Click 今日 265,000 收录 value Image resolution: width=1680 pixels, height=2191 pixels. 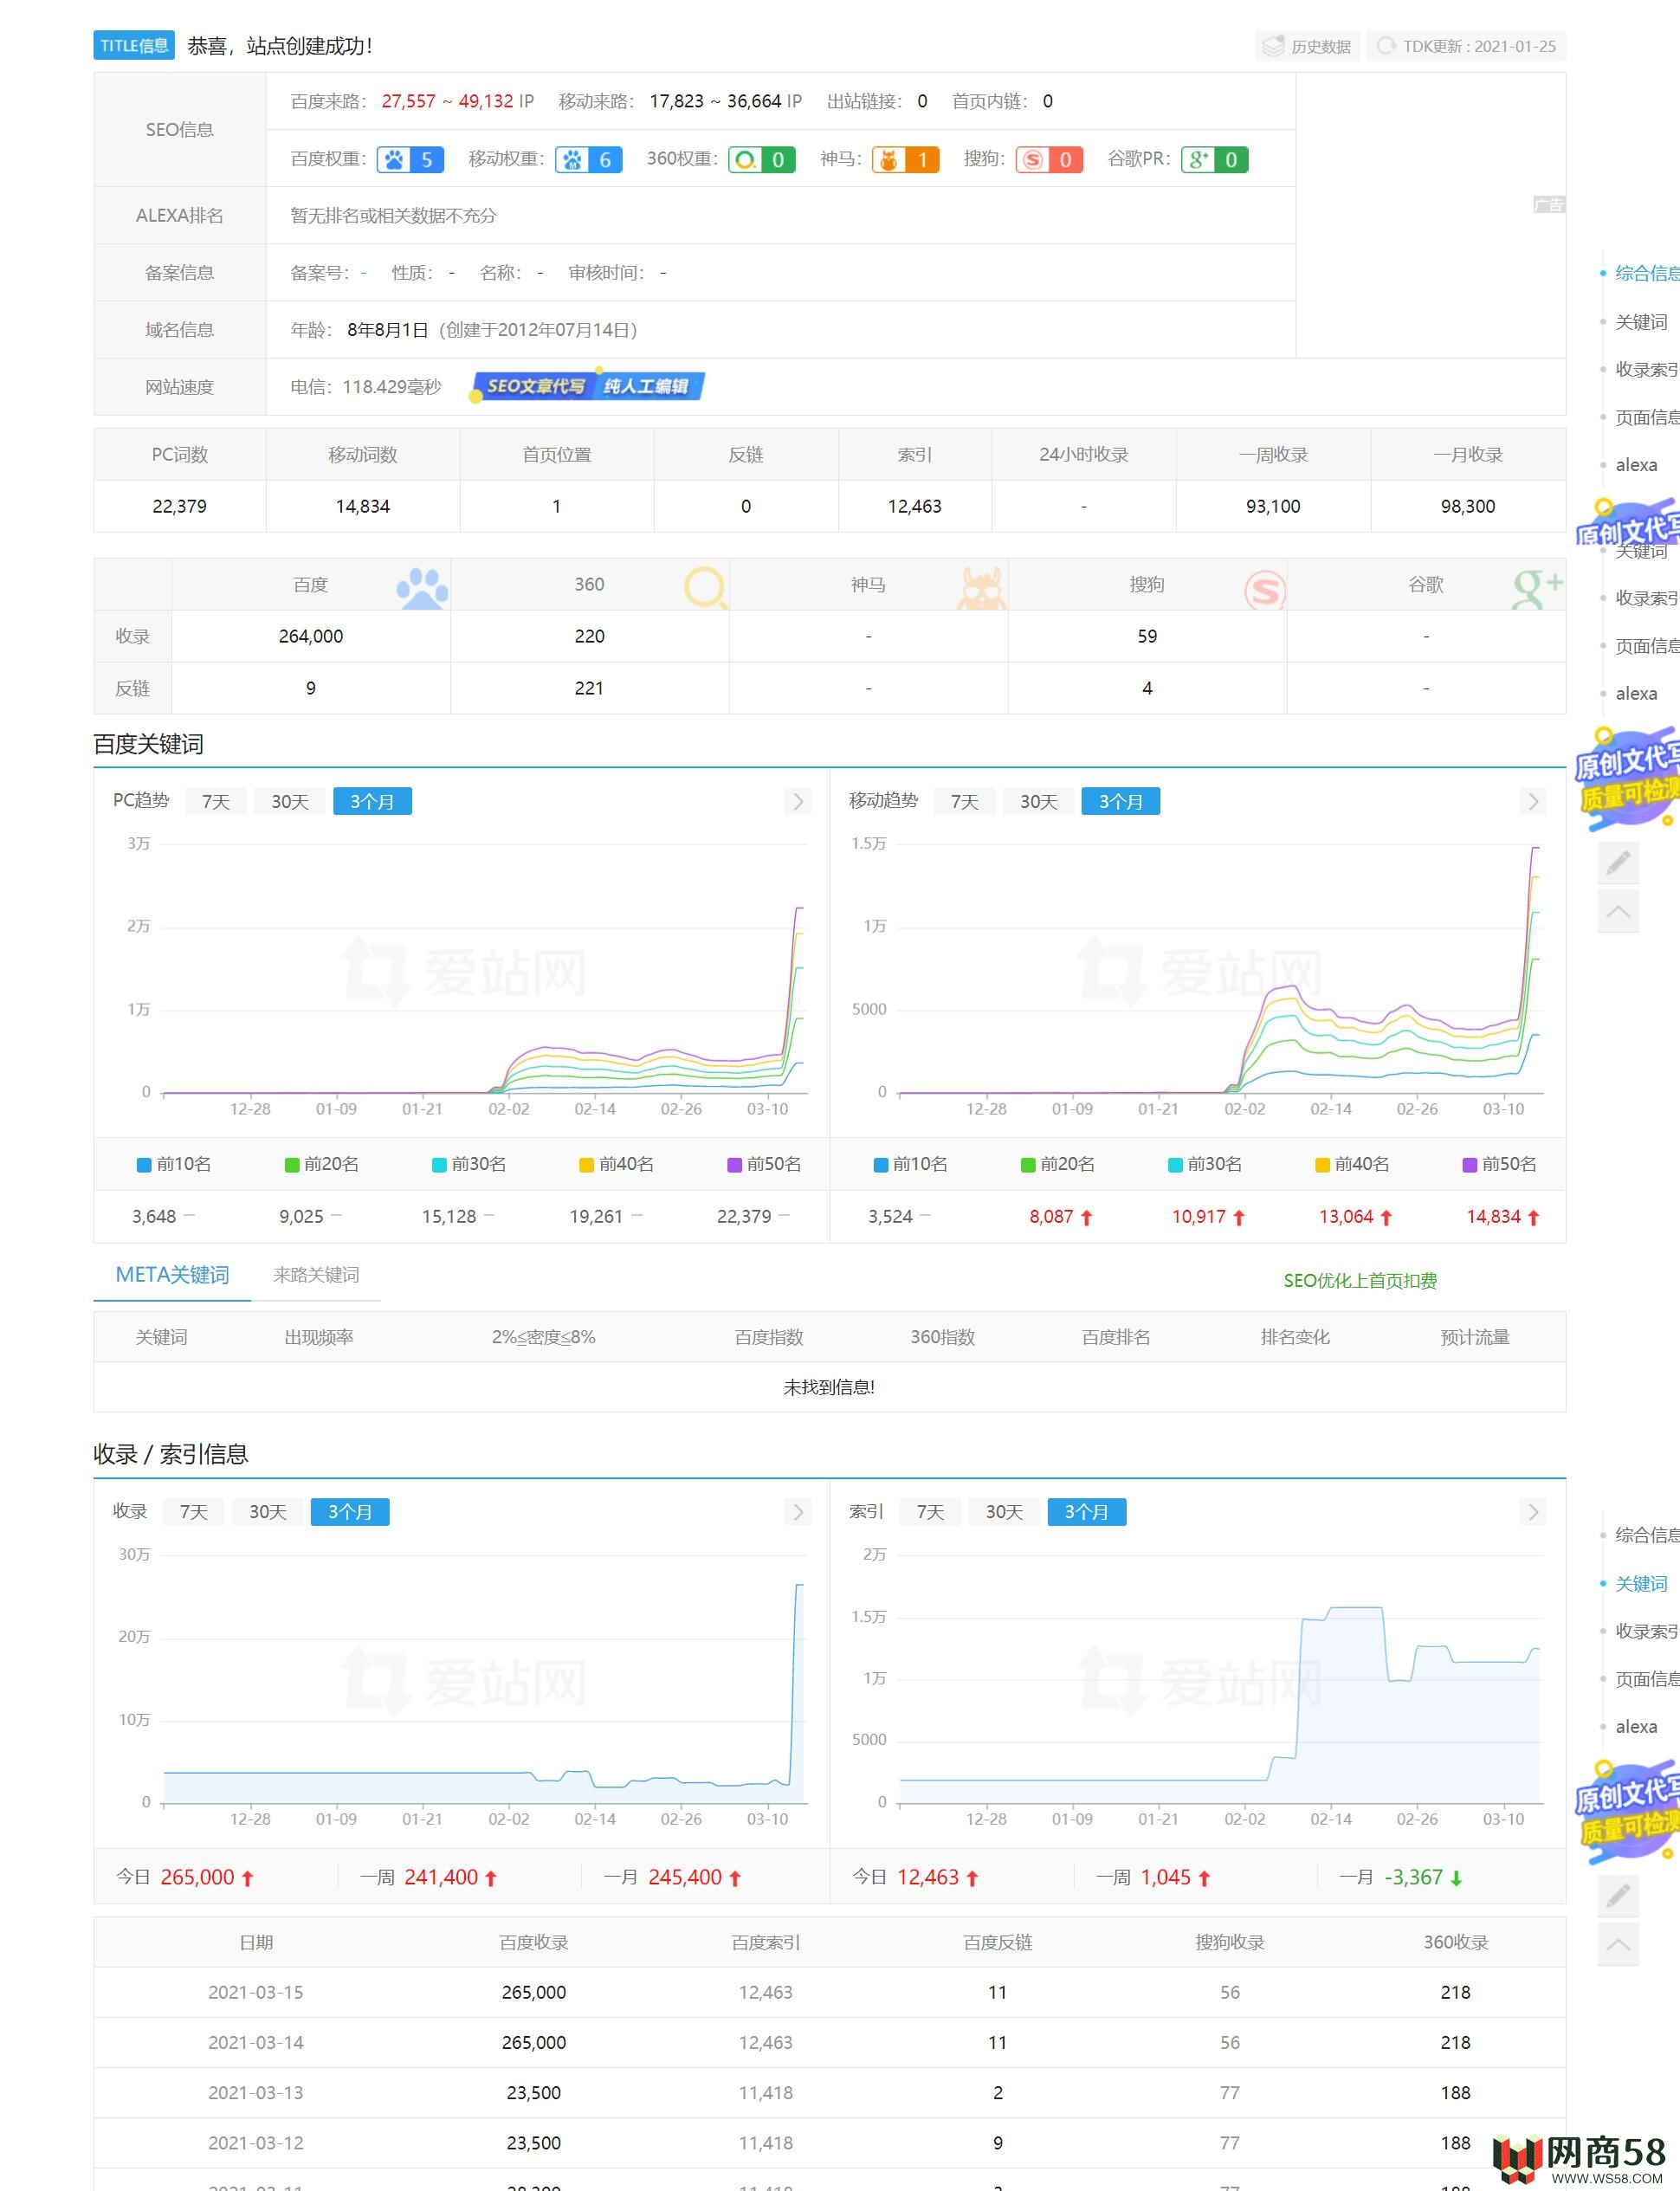[x=197, y=1878]
